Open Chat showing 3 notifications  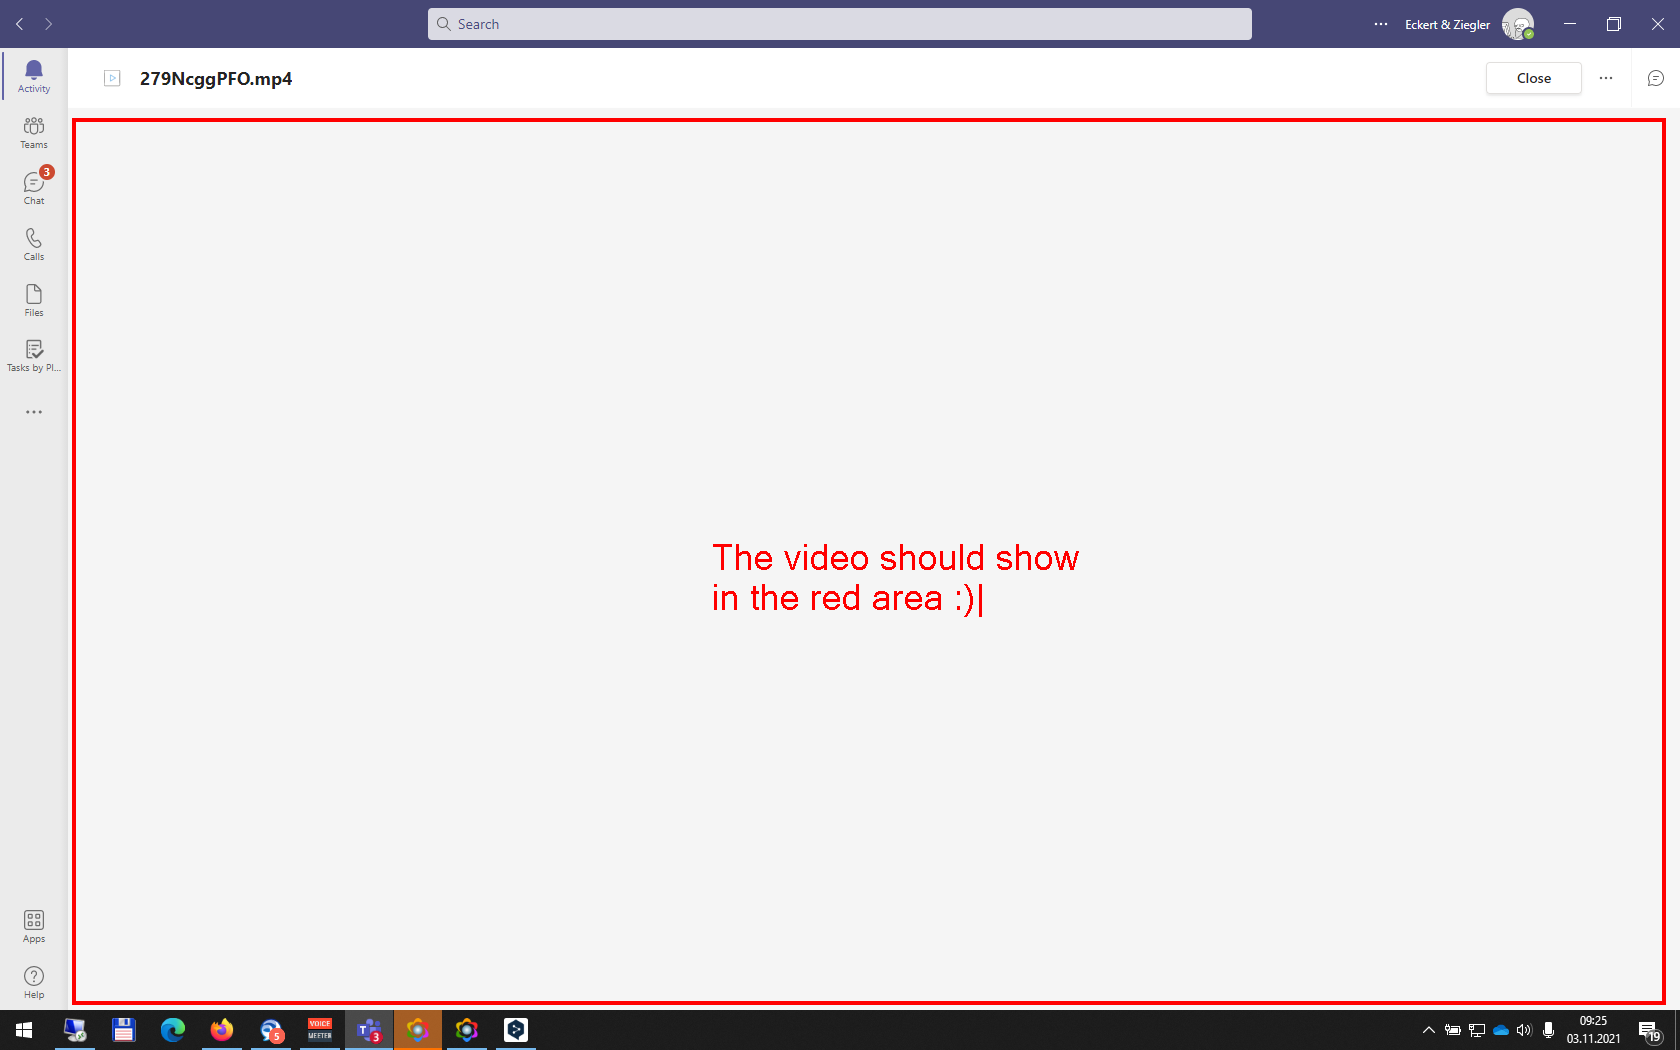[x=33, y=188]
